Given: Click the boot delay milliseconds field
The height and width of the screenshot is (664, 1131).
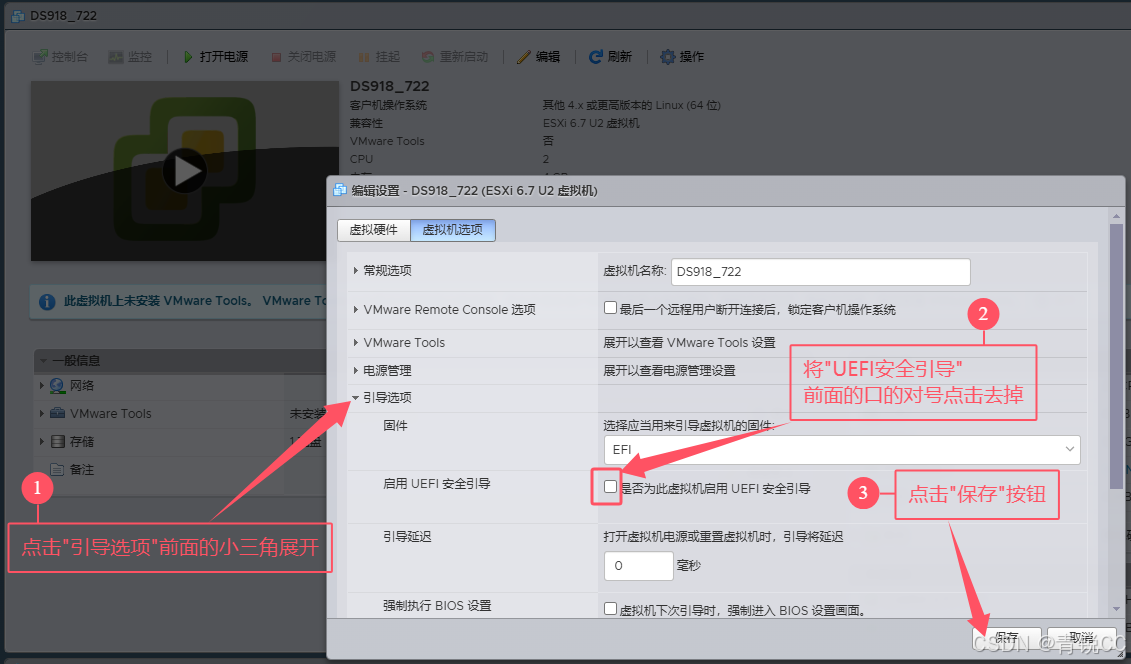Looking at the screenshot, I should pos(638,566).
